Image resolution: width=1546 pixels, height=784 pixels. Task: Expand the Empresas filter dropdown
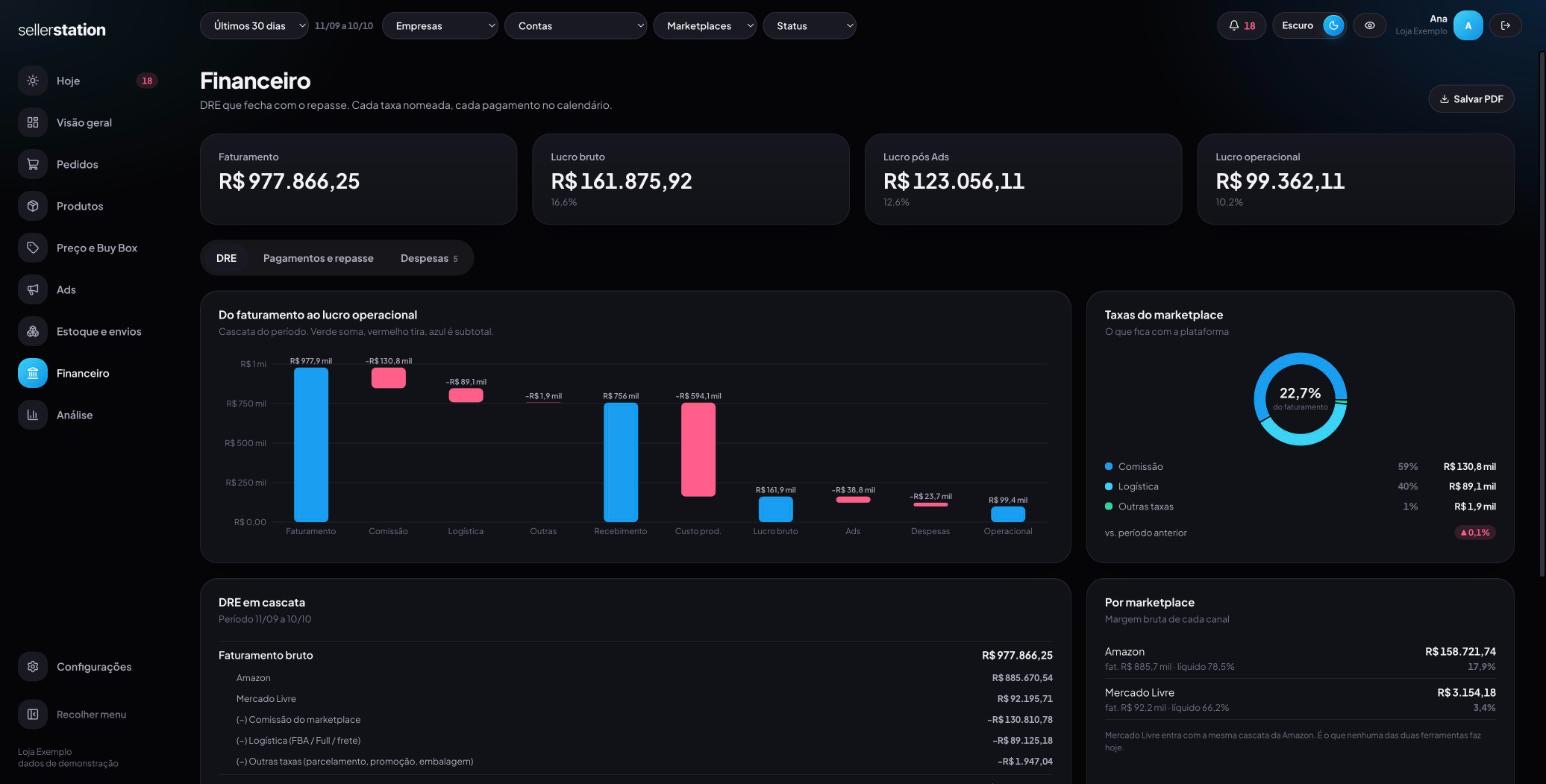(x=440, y=26)
